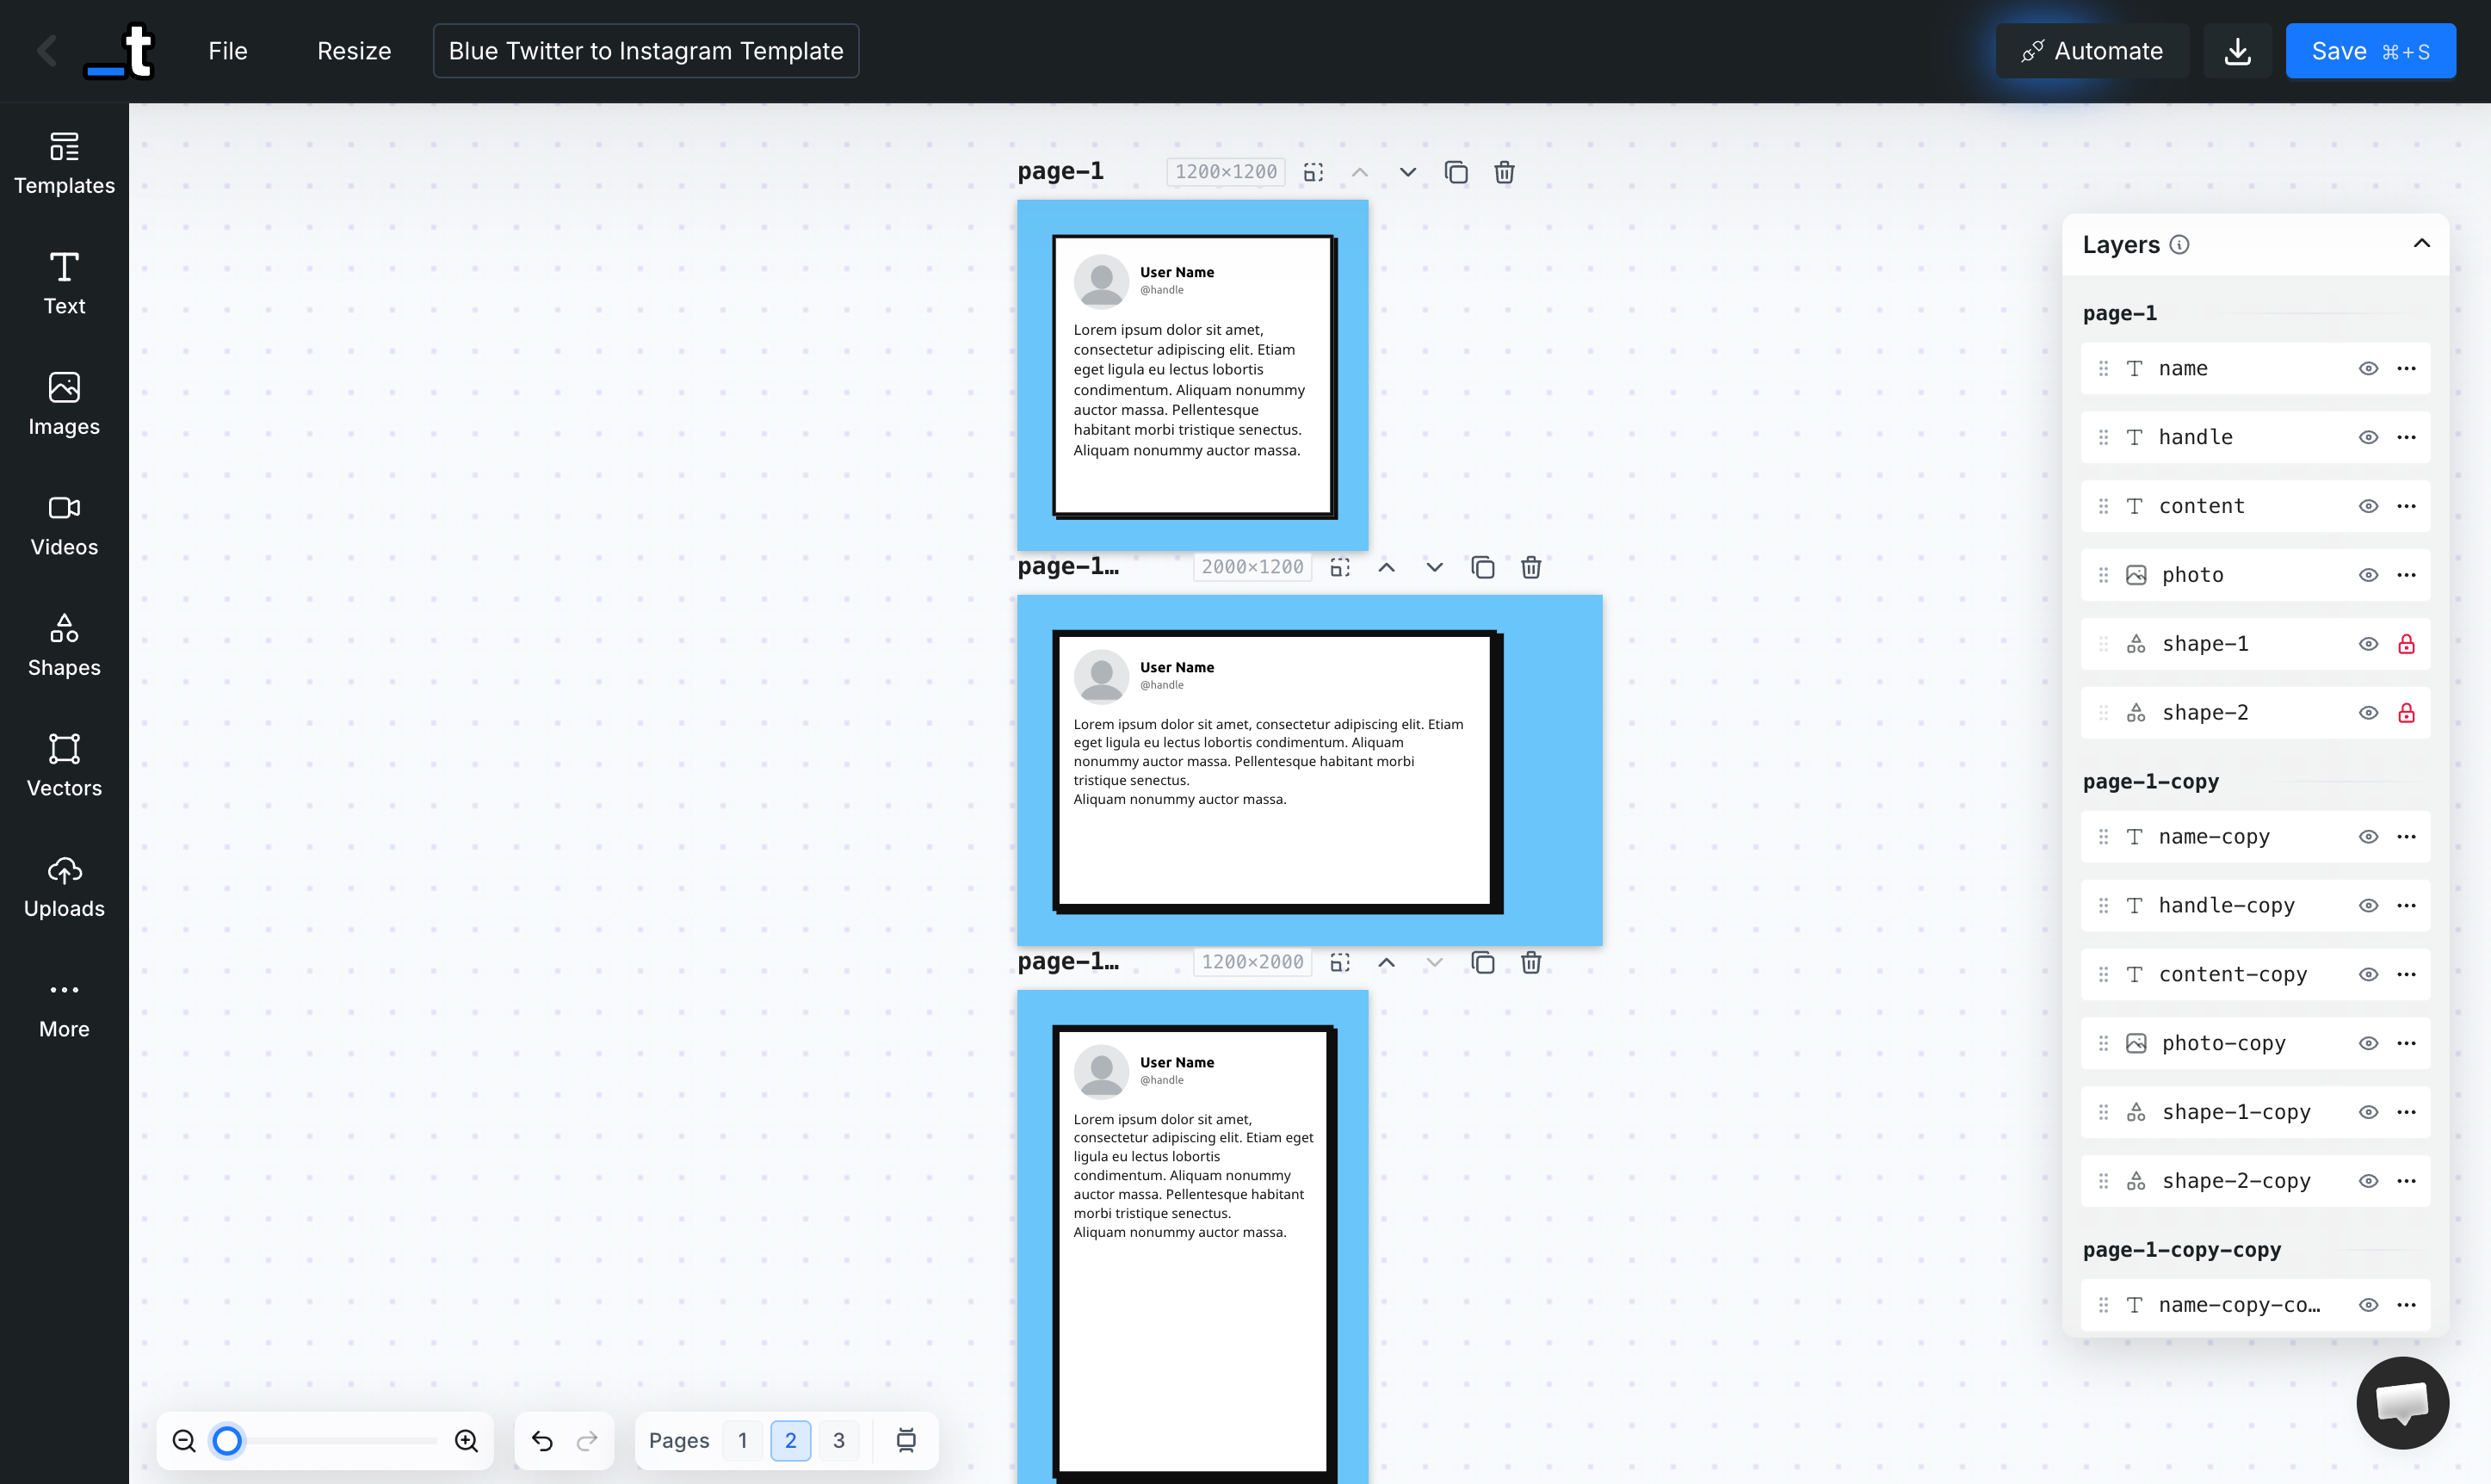Hide the handle-copy layer
2491x1484 pixels.
[2368, 906]
